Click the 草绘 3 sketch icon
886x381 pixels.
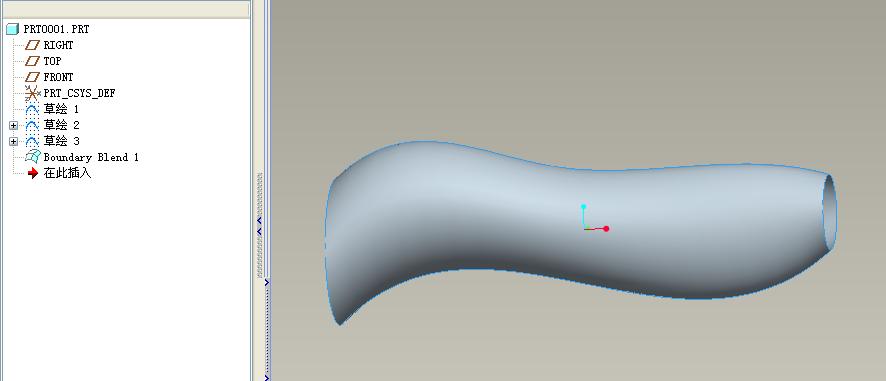33,141
